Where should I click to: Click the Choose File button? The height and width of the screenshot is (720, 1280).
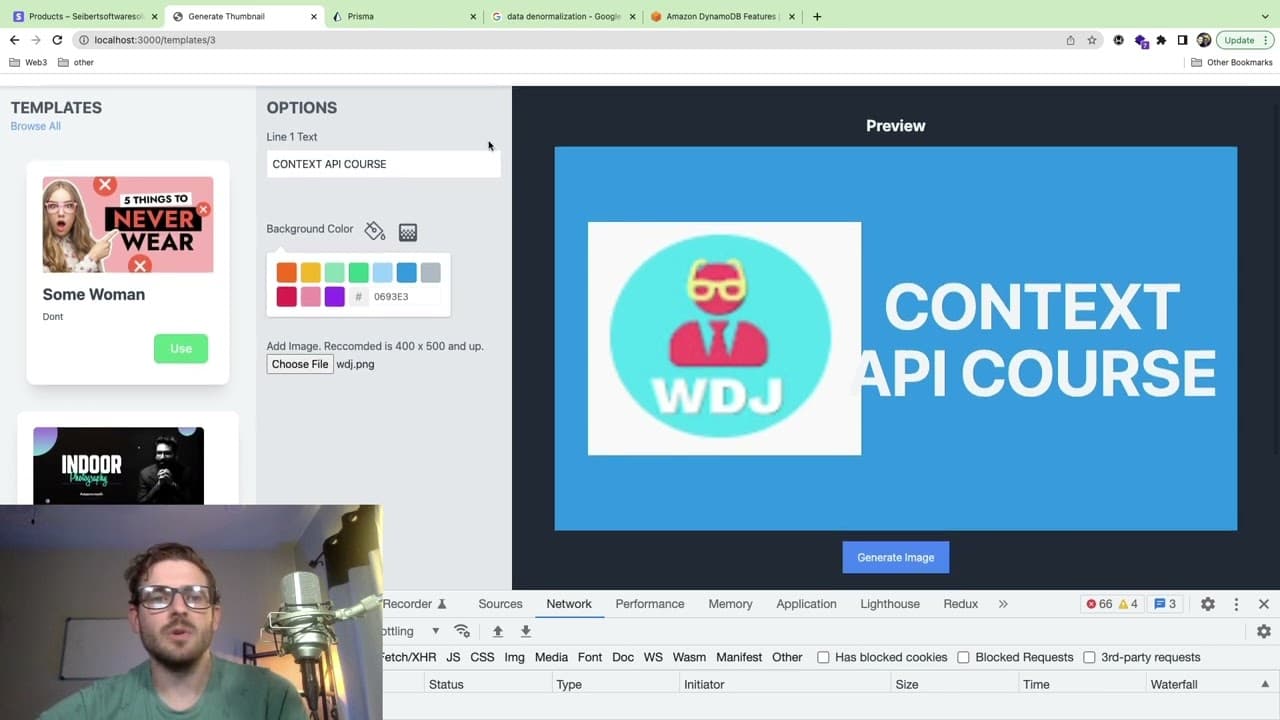[300, 364]
